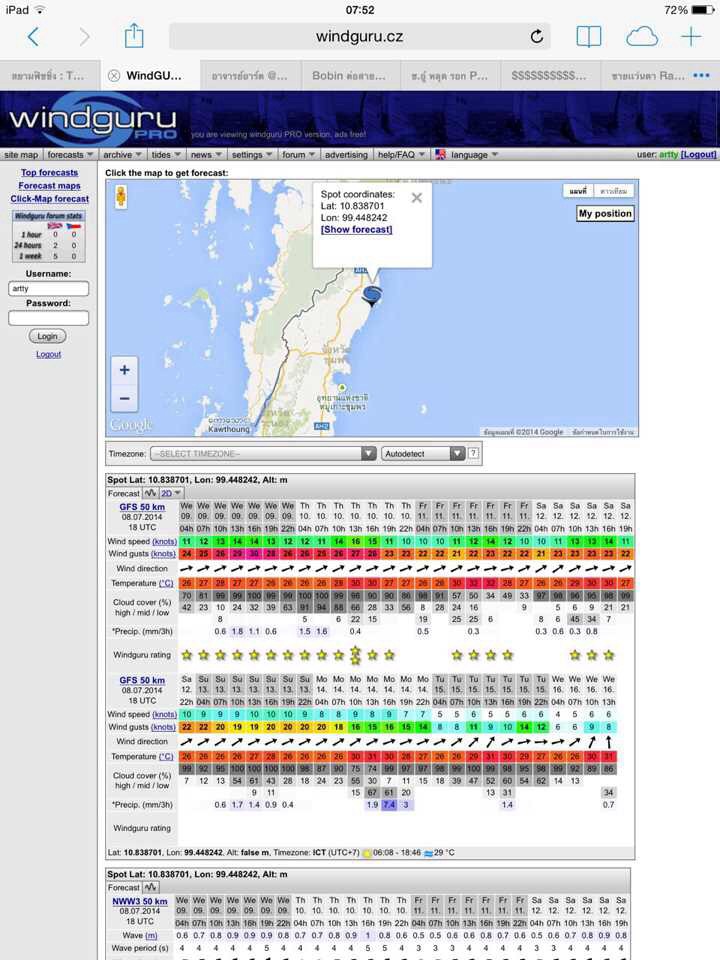
Task: Open the advertising menu item
Action: tap(346, 155)
